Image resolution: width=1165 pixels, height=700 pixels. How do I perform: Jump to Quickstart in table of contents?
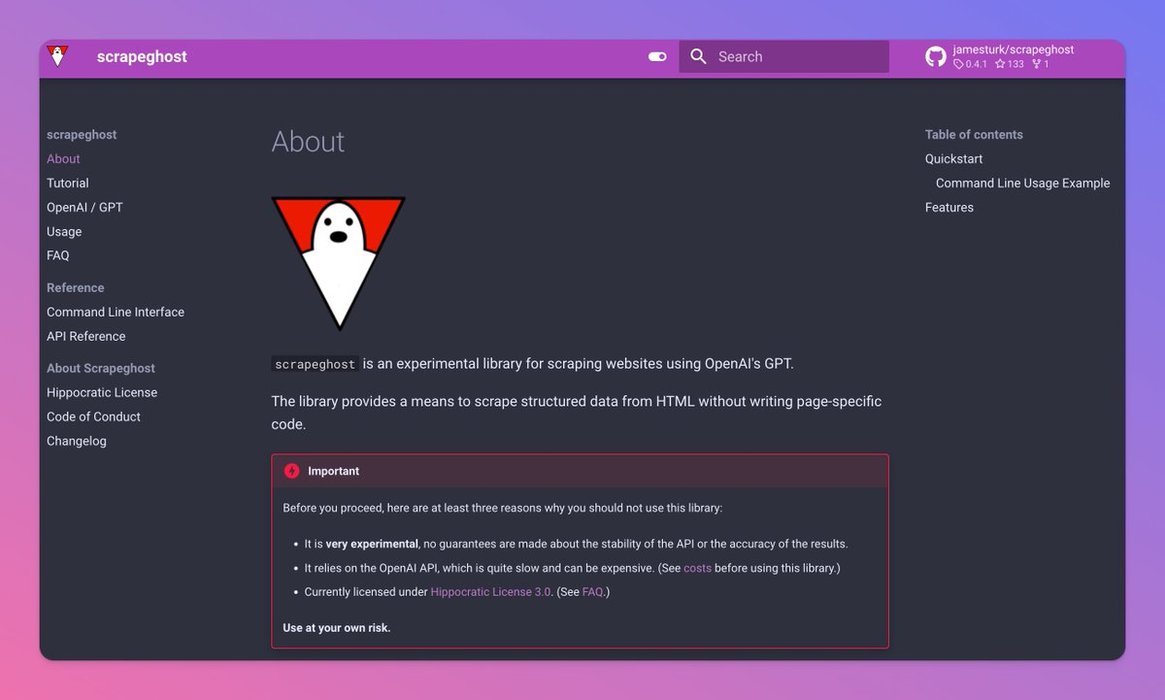(953, 159)
